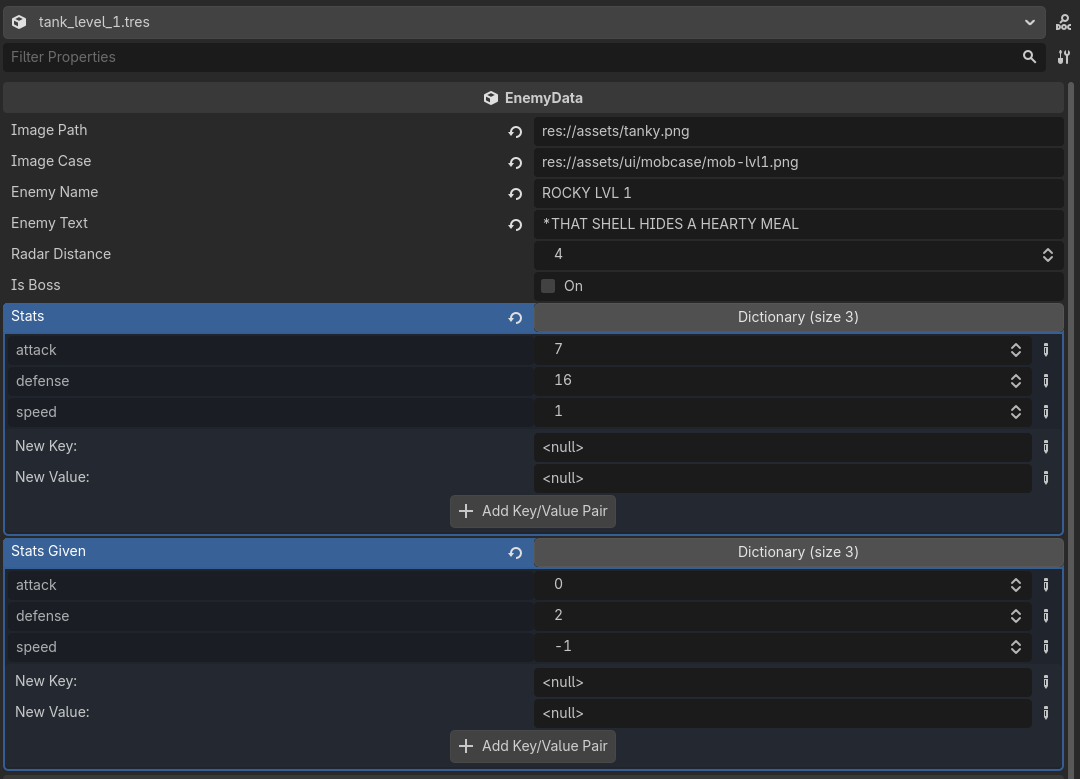Click the EnemyData section header
This screenshot has width=1080, height=779.
coord(533,98)
